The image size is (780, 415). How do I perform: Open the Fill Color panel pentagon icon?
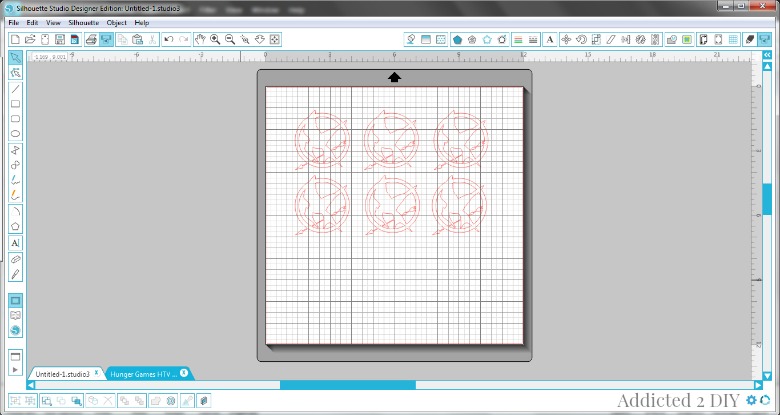(x=457, y=40)
